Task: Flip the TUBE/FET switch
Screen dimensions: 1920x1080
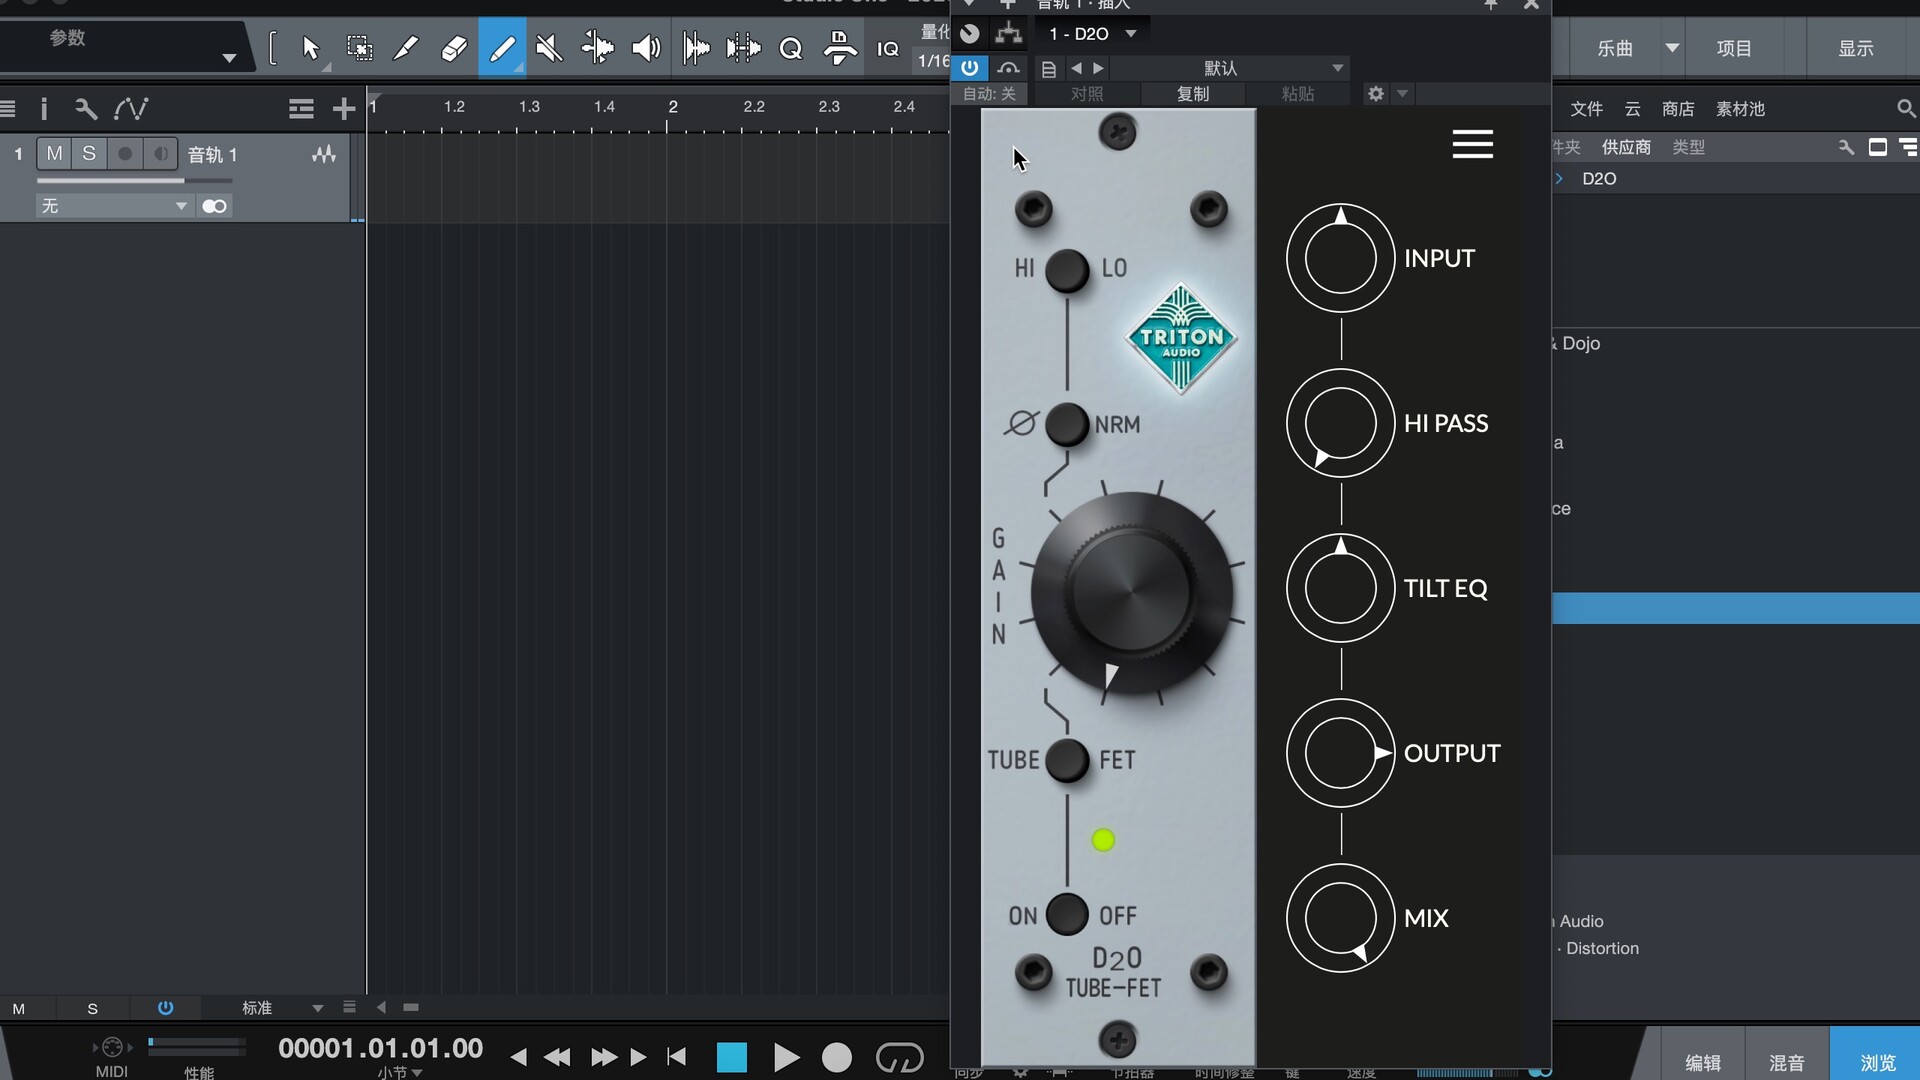Action: (x=1066, y=760)
